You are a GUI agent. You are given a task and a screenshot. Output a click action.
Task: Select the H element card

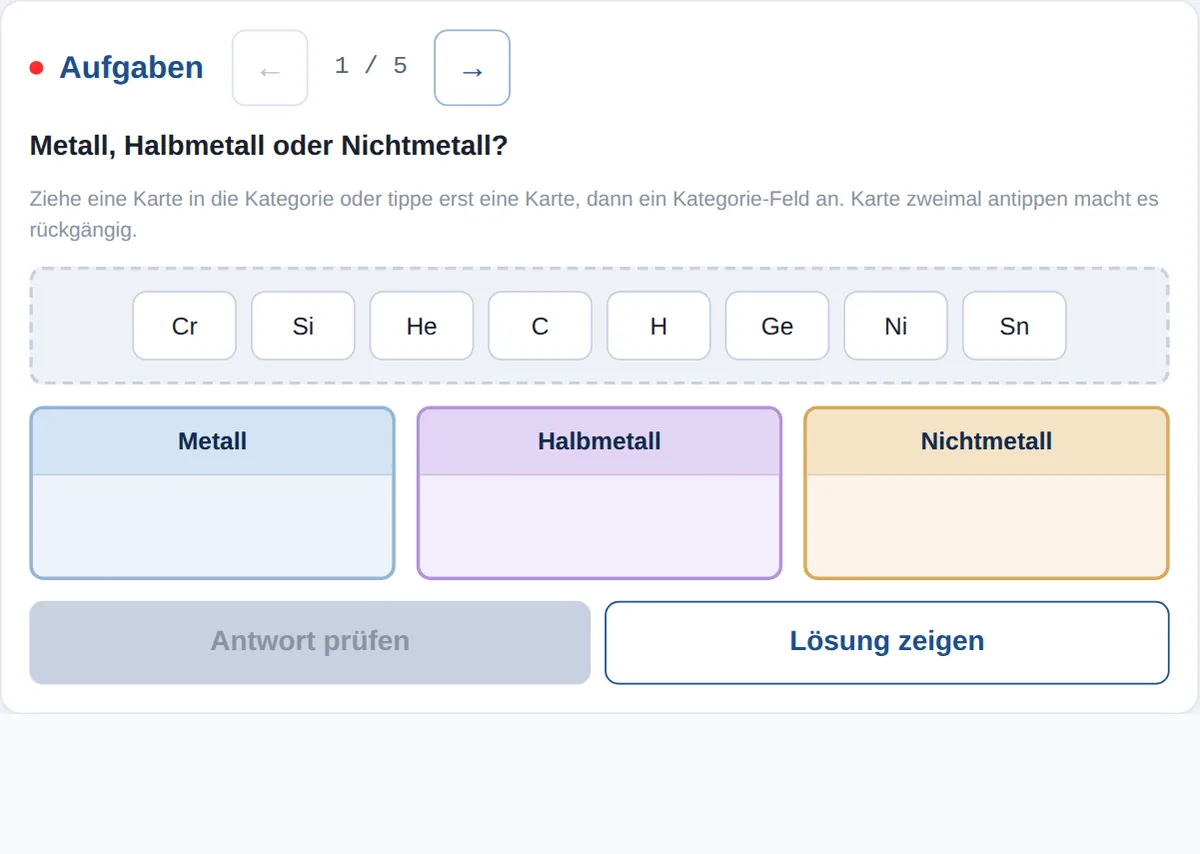659,326
